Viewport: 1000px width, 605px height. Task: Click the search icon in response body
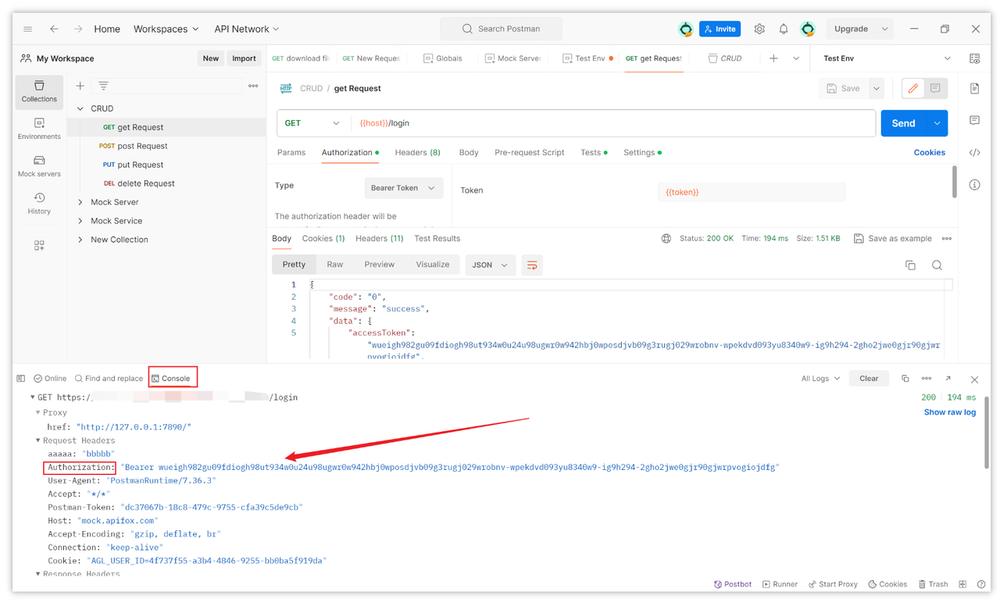937,265
